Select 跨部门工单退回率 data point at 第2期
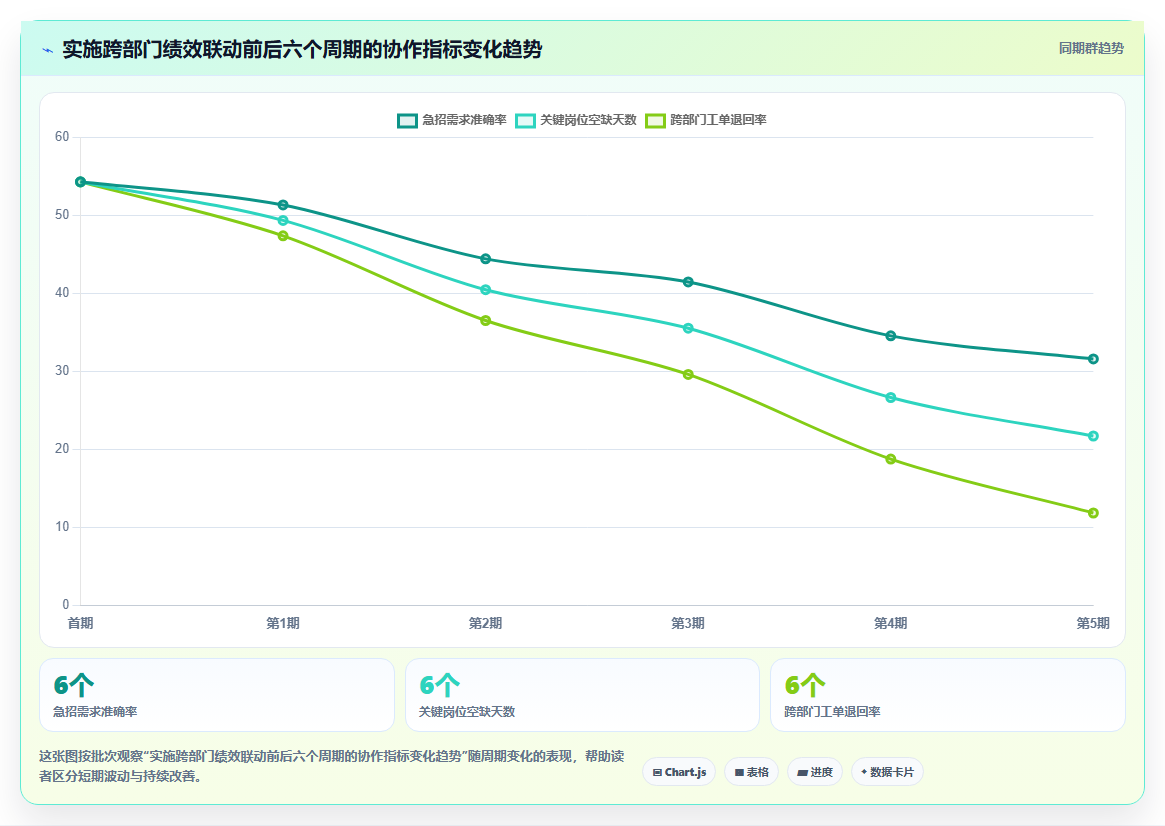Image resolution: width=1165 pixels, height=826 pixels. pyautogui.click(x=485, y=321)
